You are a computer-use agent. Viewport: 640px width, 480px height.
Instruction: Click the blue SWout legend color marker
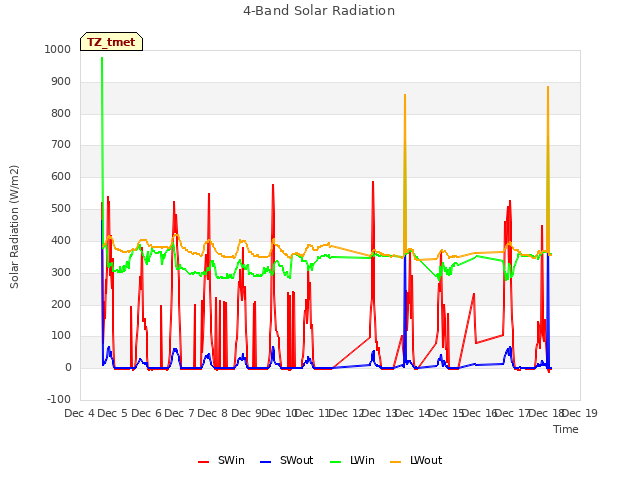pos(265,462)
